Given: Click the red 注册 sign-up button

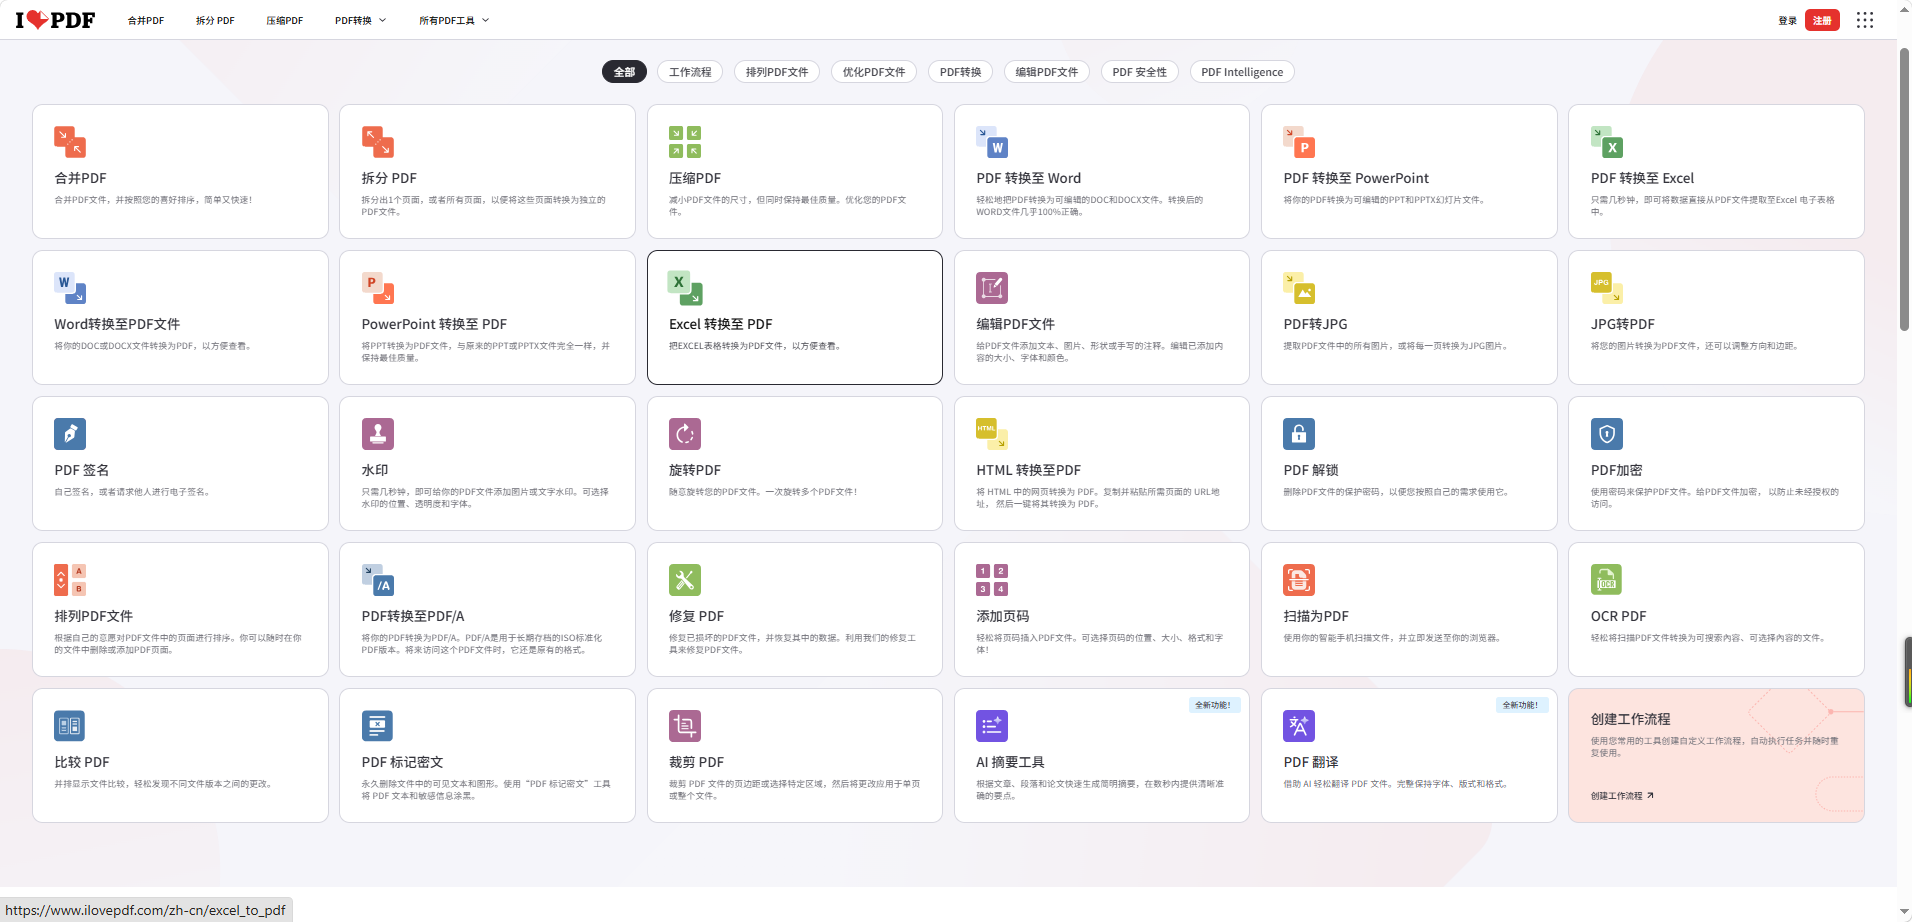Looking at the screenshot, I should tap(1821, 20).
